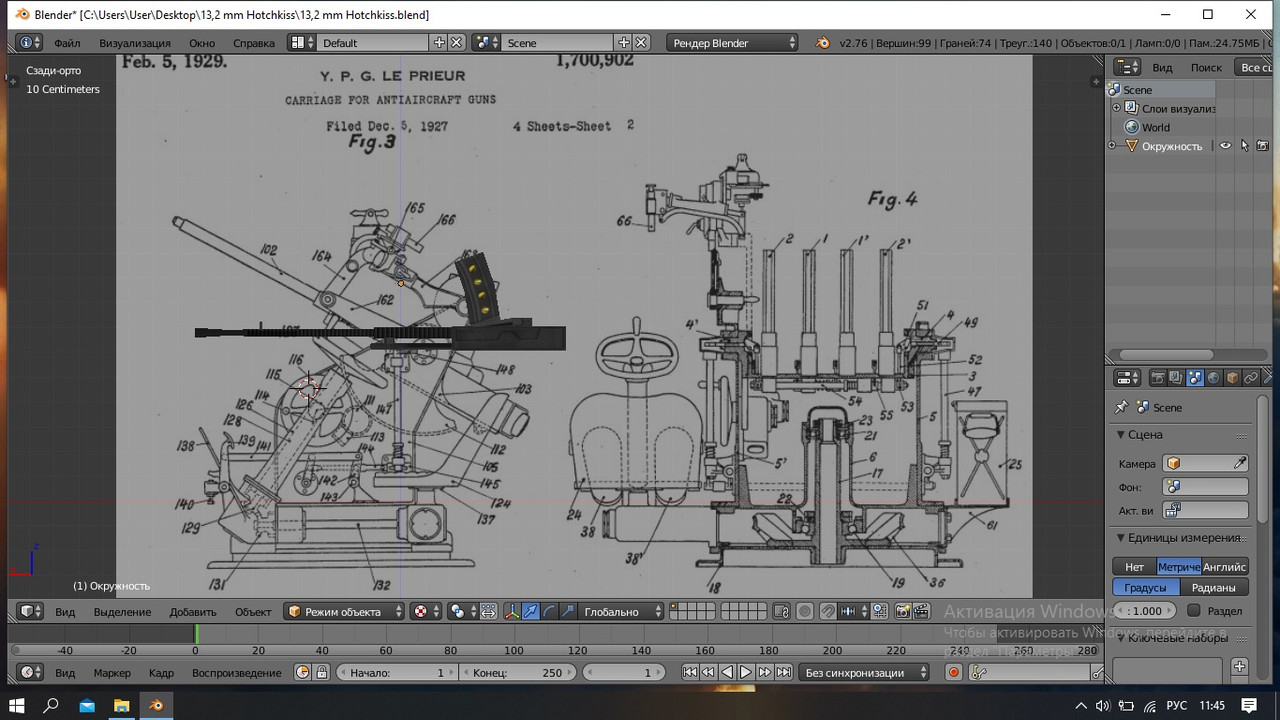Toggle selectability cursor for Окружность

point(1244,146)
